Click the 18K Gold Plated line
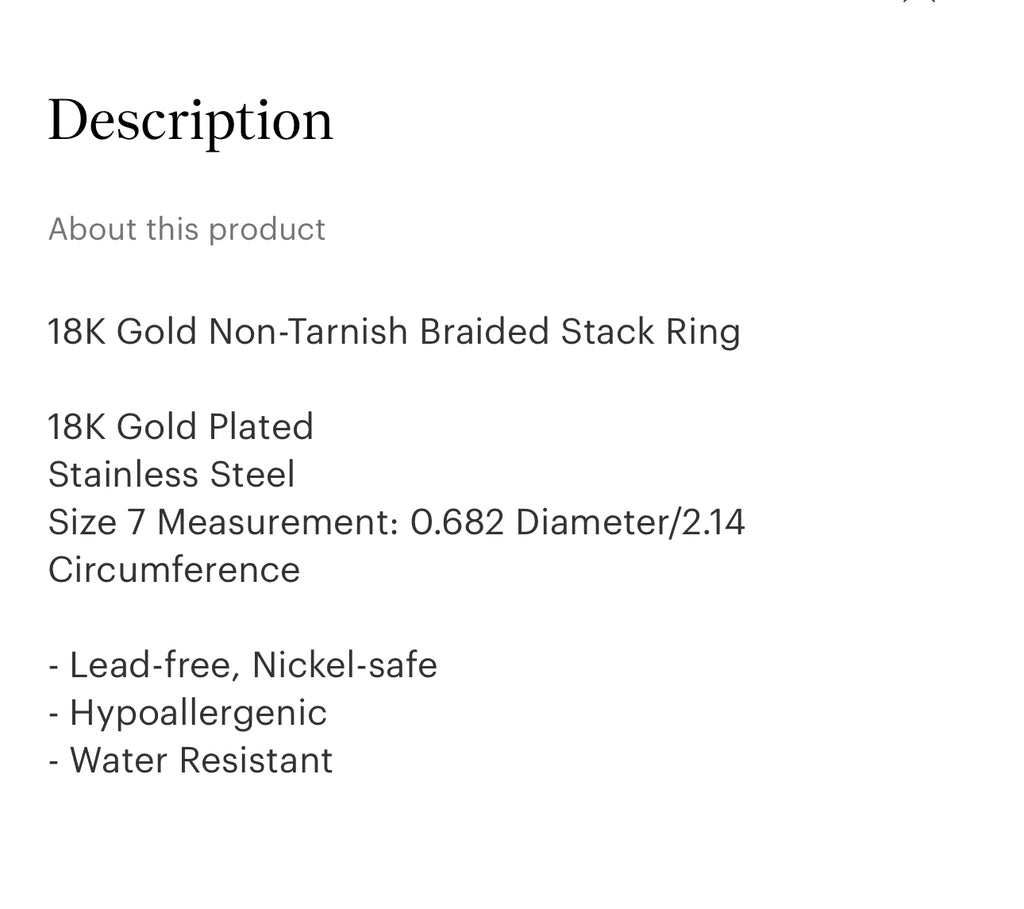 (181, 427)
